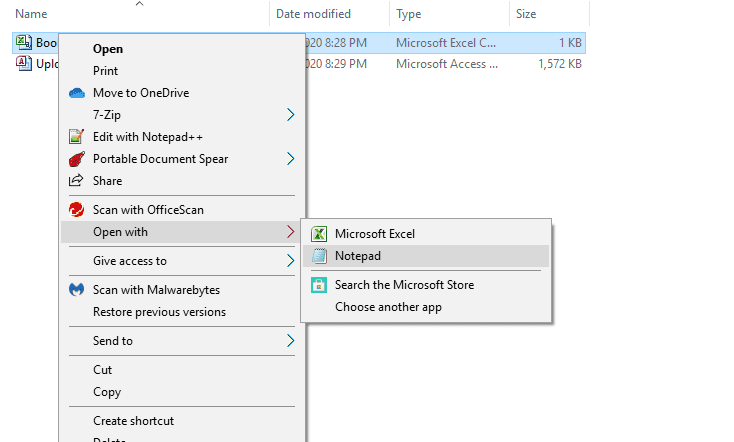Select the file name starting with 'Boo'
This screenshot has width=734, height=442.
click(46, 43)
